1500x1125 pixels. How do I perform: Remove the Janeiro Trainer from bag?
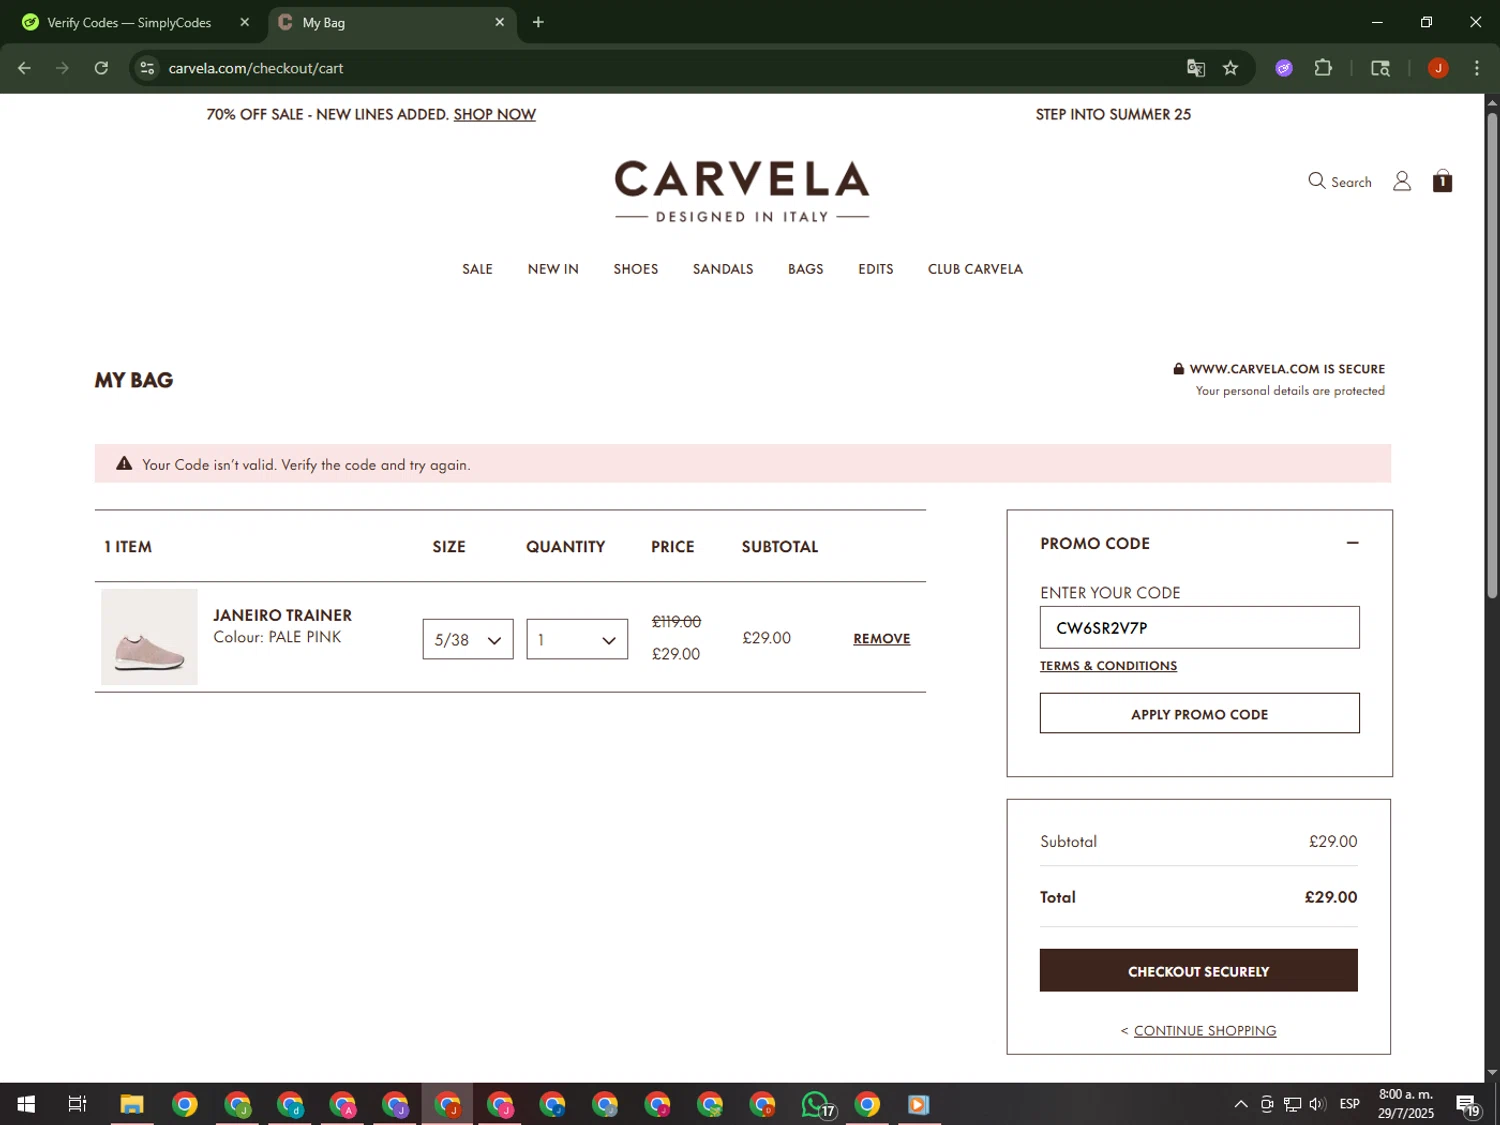click(881, 639)
